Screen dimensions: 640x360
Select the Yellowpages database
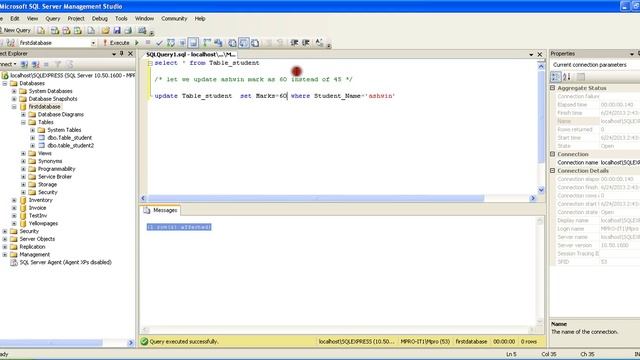tap(43, 223)
